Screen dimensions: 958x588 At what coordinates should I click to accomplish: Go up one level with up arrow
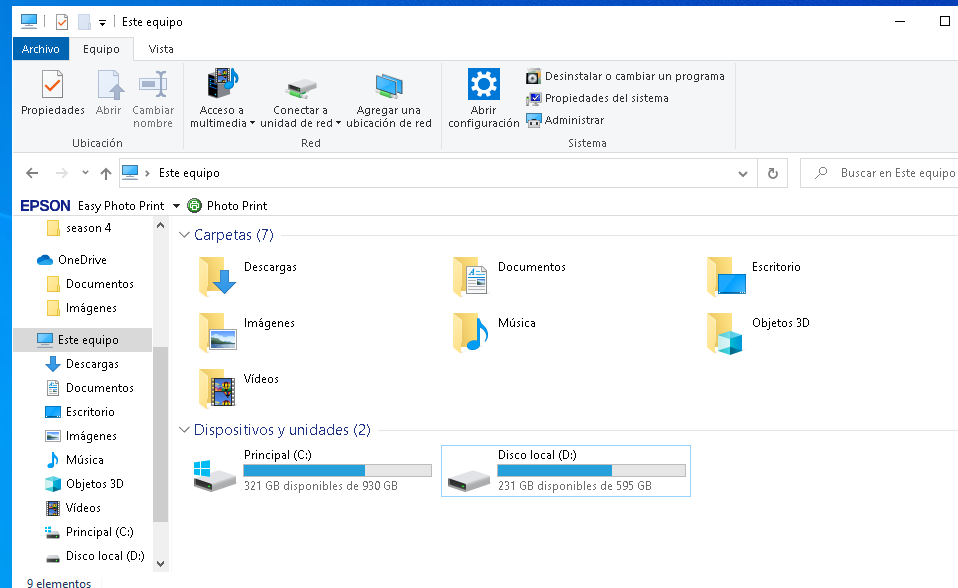106,173
